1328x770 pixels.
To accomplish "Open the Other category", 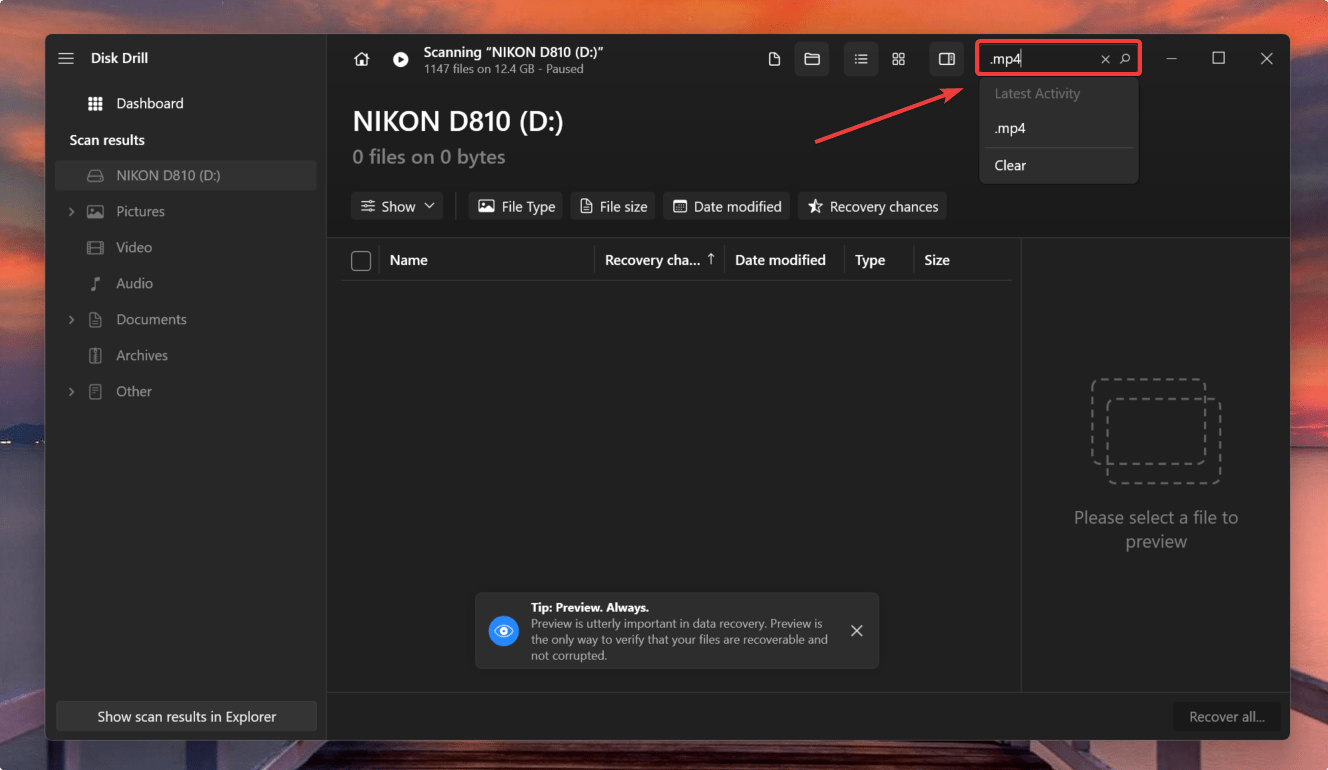I will pyautogui.click(x=134, y=391).
